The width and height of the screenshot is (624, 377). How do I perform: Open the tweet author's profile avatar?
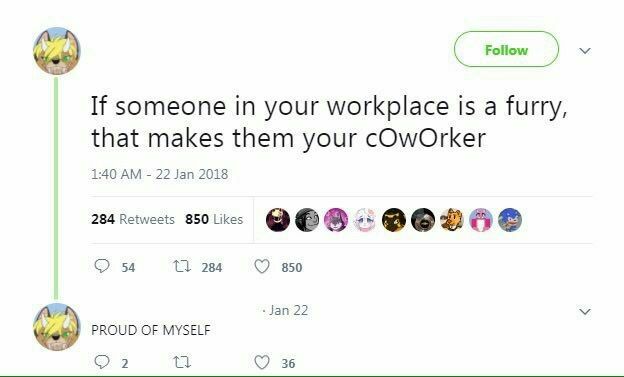click(57, 51)
